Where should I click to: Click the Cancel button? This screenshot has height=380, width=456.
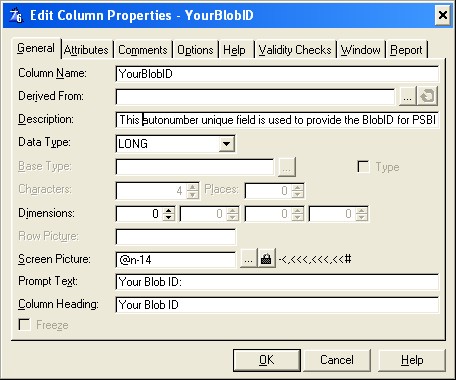click(x=337, y=360)
